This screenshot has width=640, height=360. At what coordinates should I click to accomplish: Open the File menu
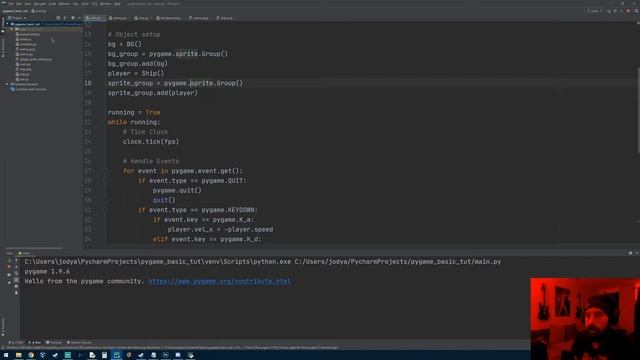pos(11,4)
